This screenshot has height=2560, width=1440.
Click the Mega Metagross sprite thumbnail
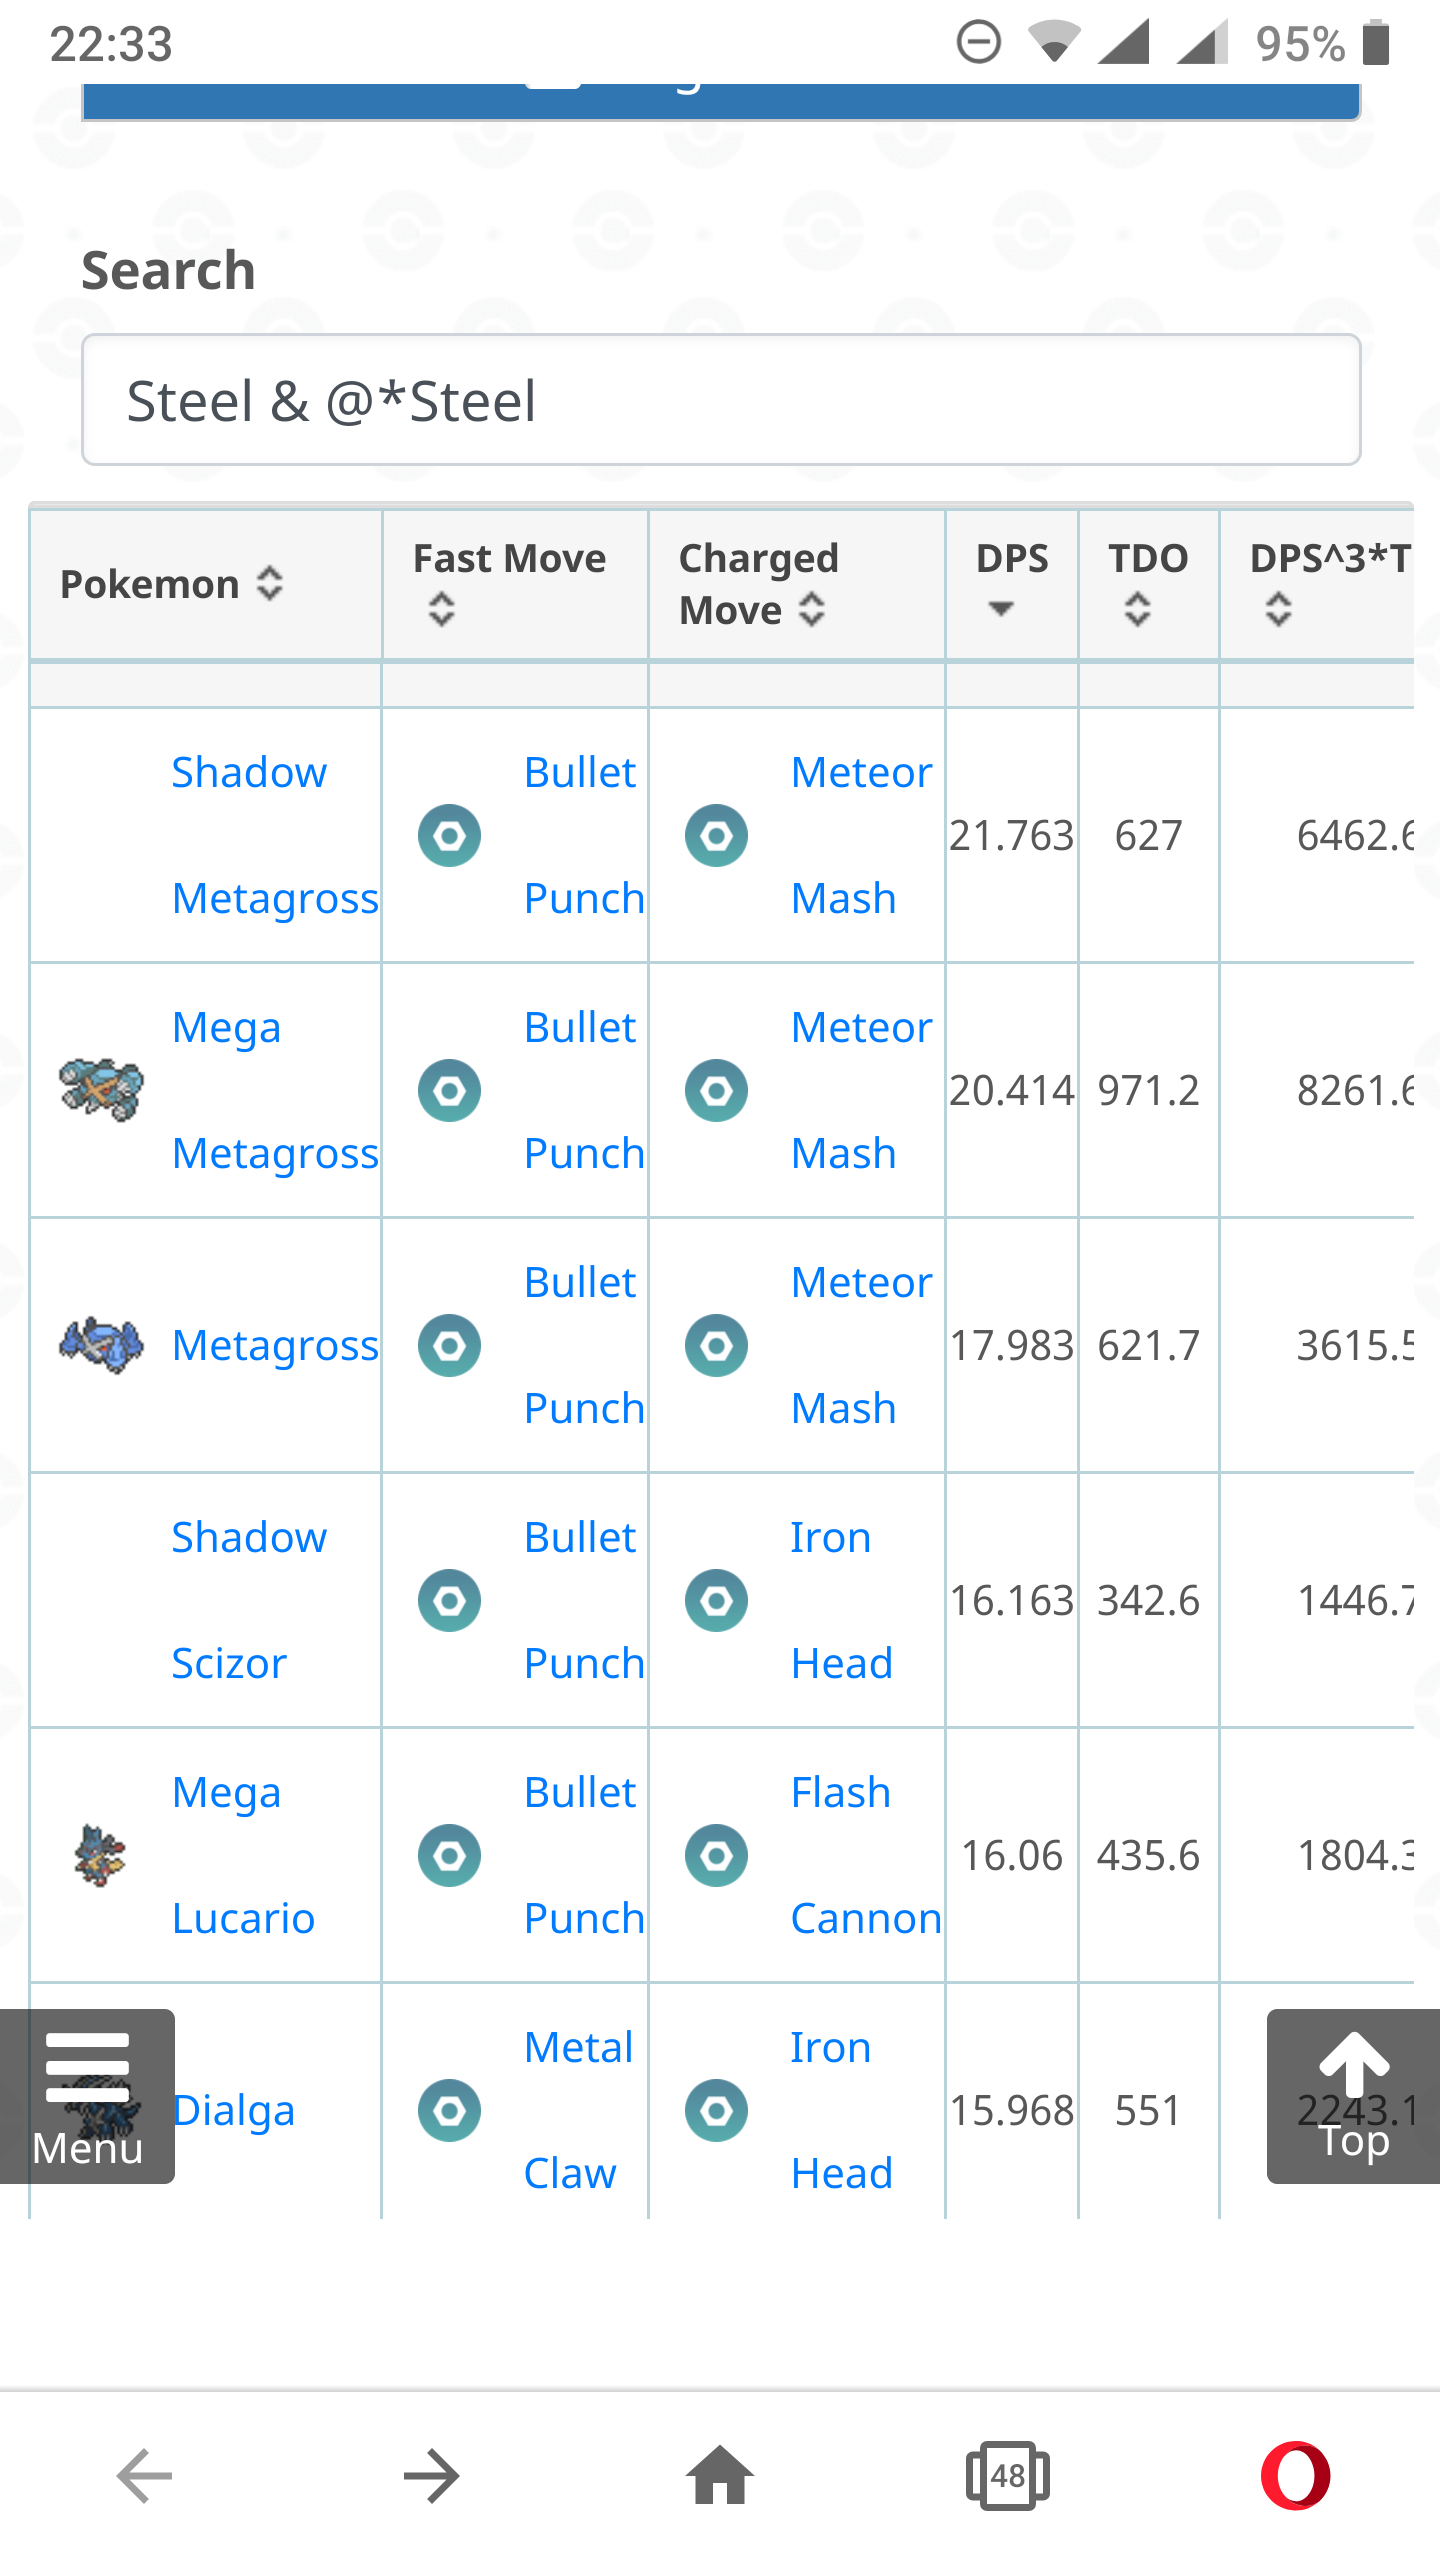coord(101,1090)
